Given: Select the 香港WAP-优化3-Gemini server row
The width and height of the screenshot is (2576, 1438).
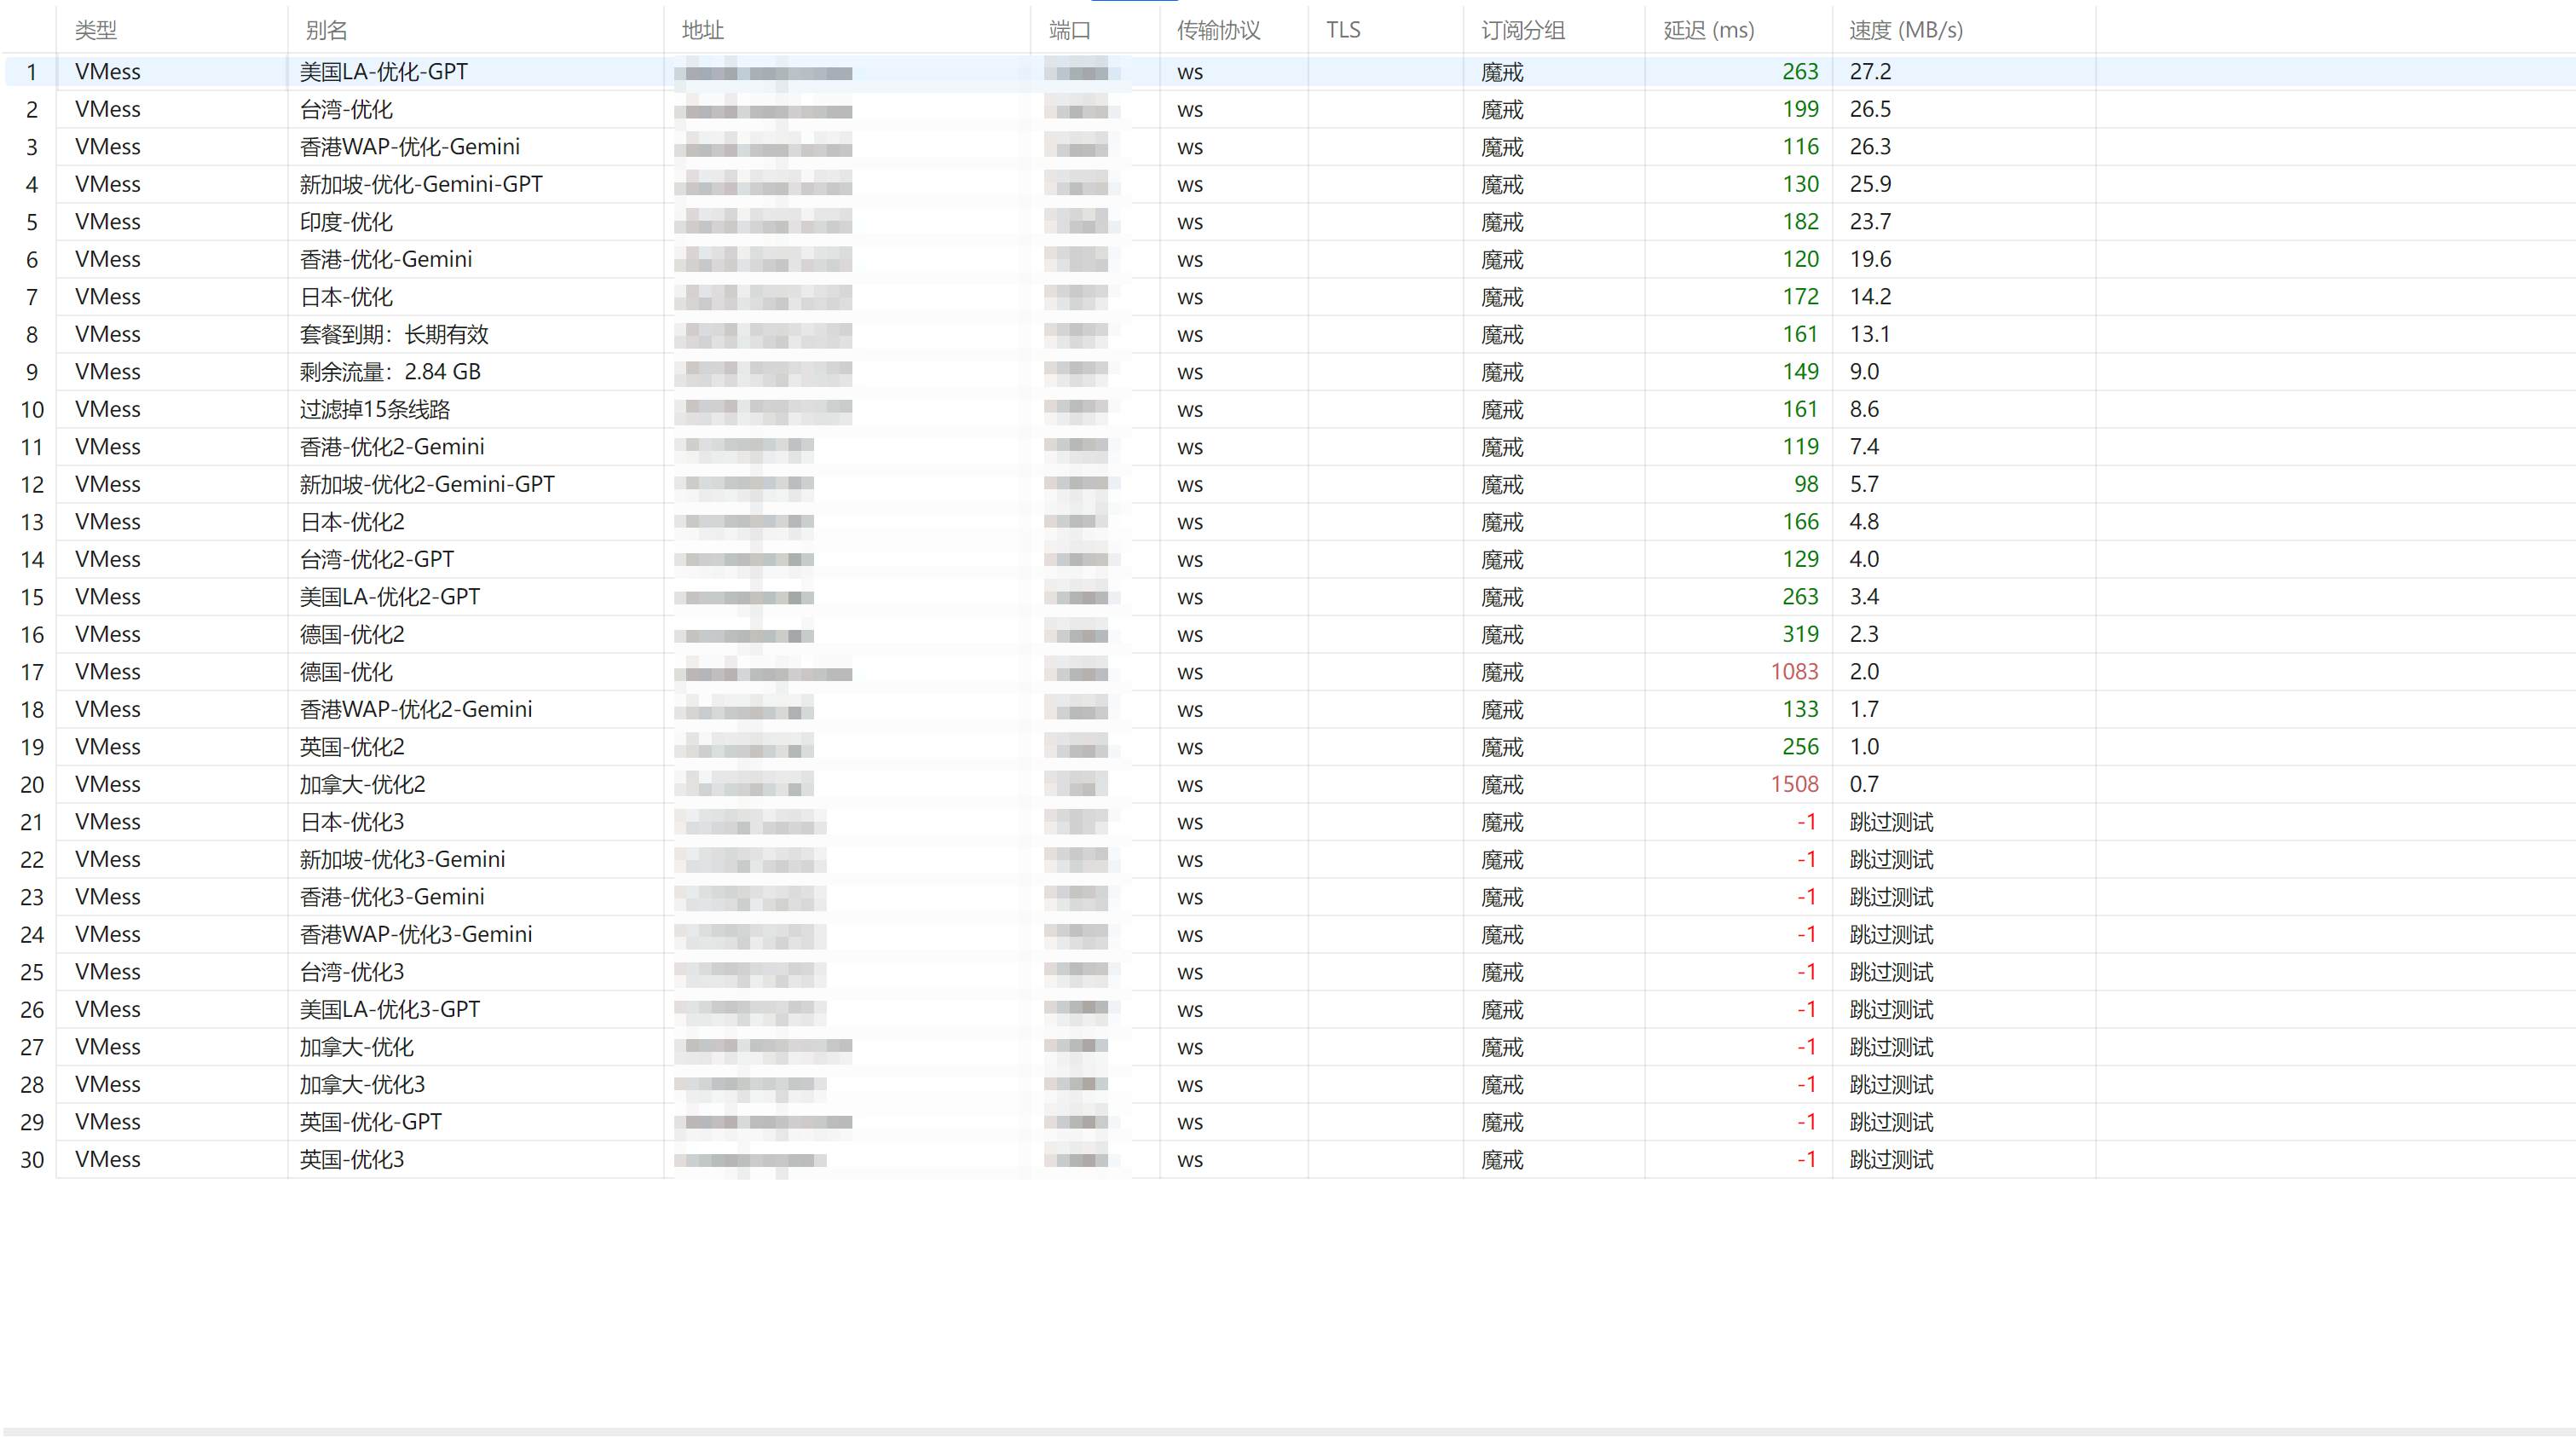Looking at the screenshot, I should pyautogui.click(x=1288, y=934).
